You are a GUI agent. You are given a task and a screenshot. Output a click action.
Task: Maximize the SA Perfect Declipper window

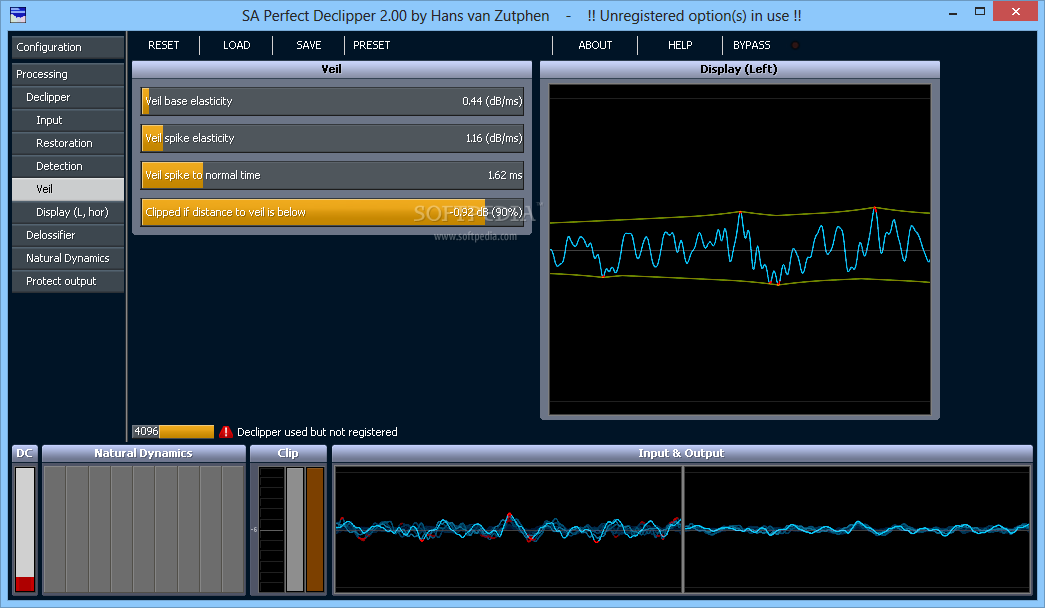(x=980, y=12)
